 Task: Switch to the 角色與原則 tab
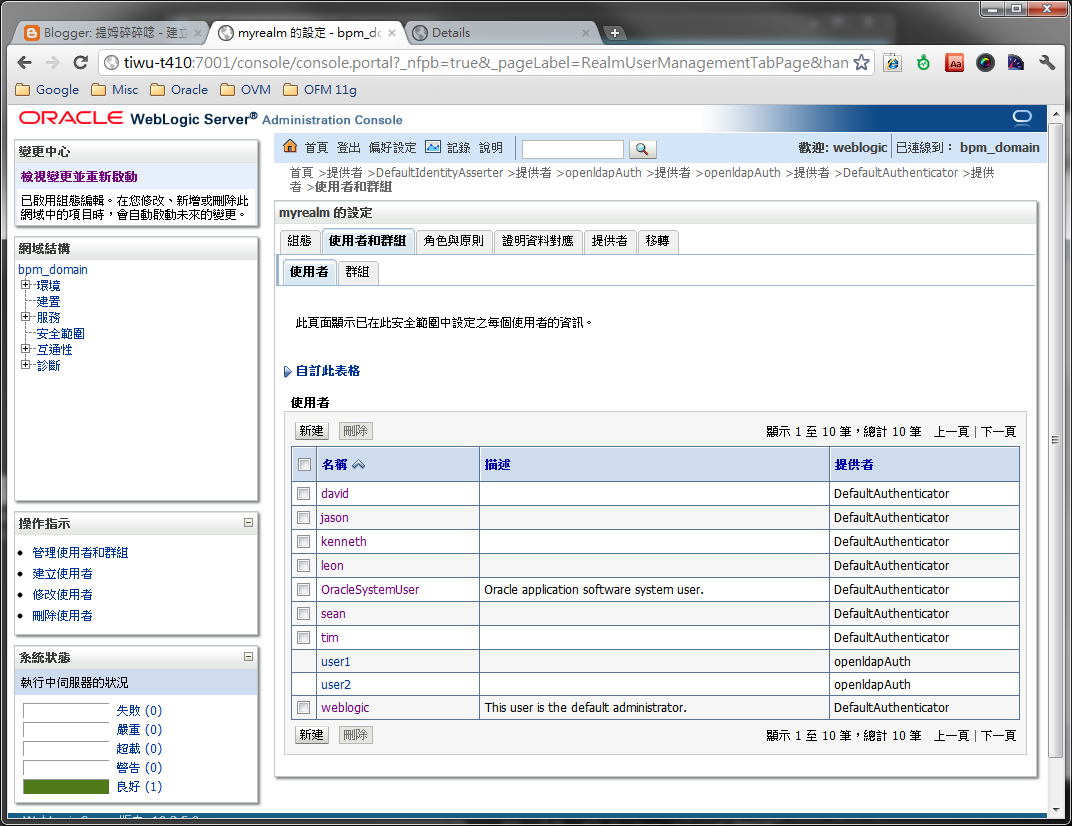tap(453, 241)
